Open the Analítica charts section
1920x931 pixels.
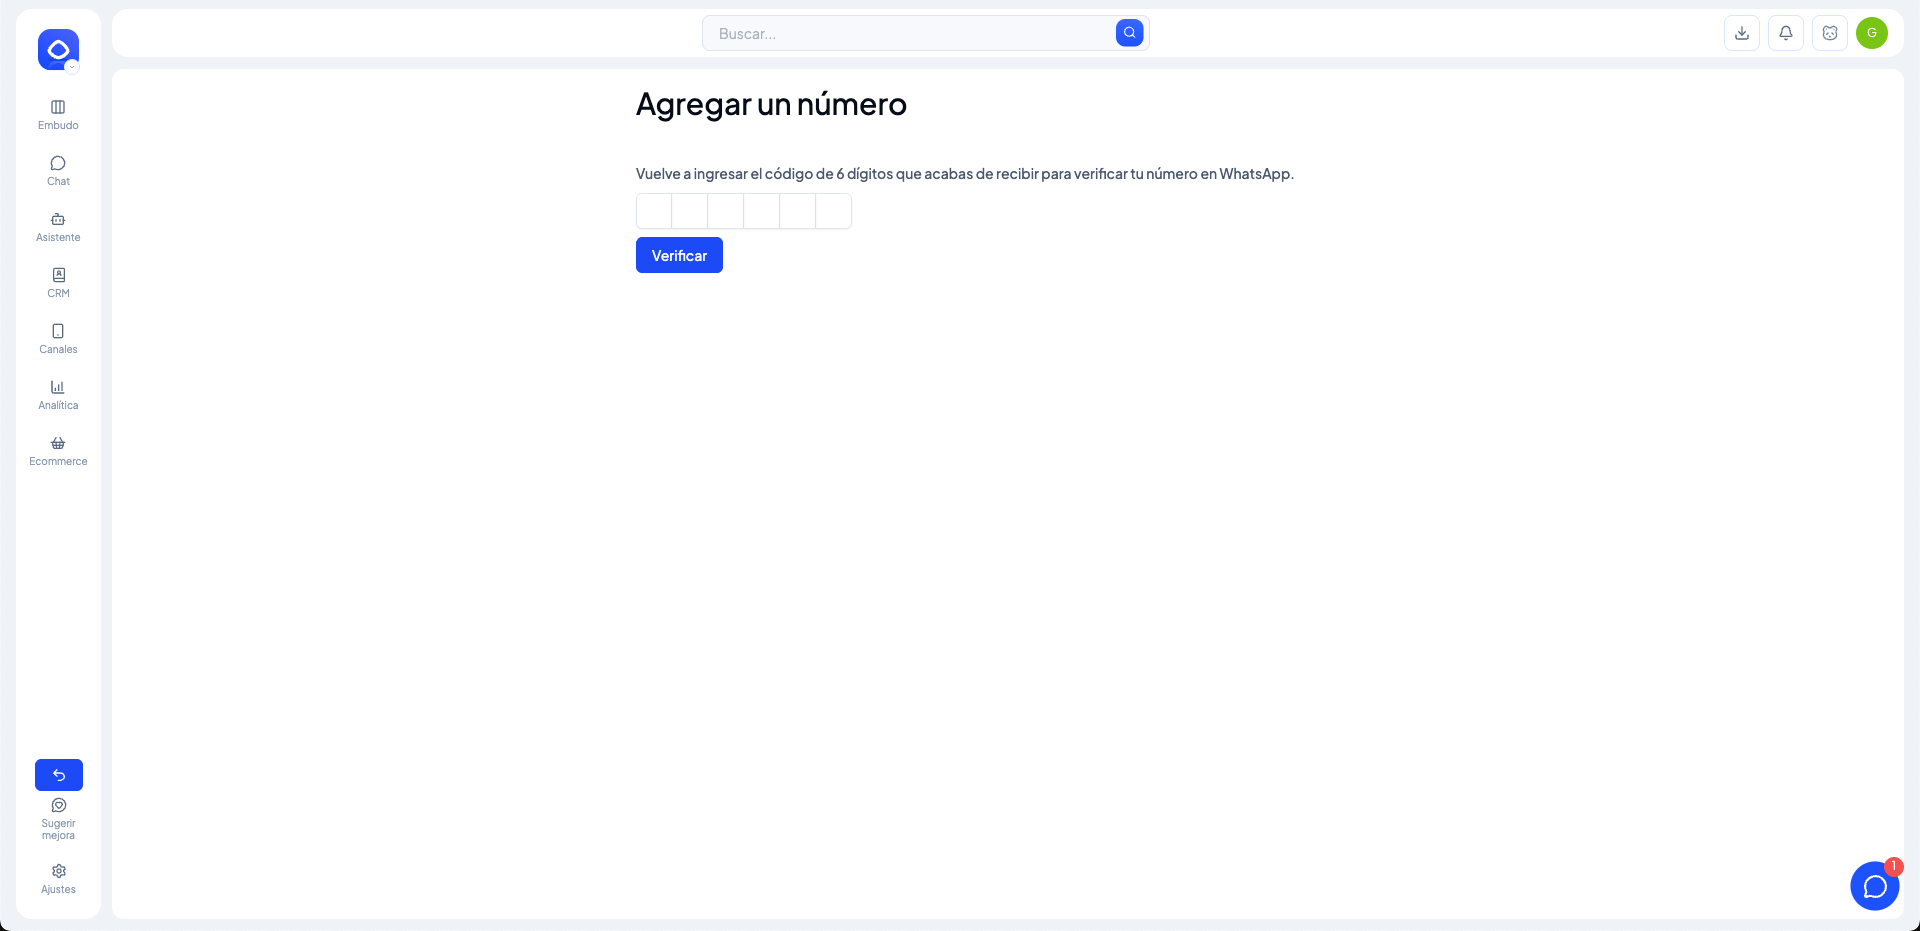[58, 394]
